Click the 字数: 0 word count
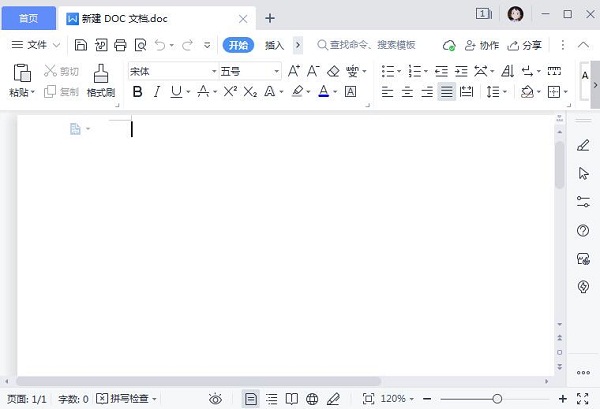Viewport: 600px width, 409px height. pos(73,399)
